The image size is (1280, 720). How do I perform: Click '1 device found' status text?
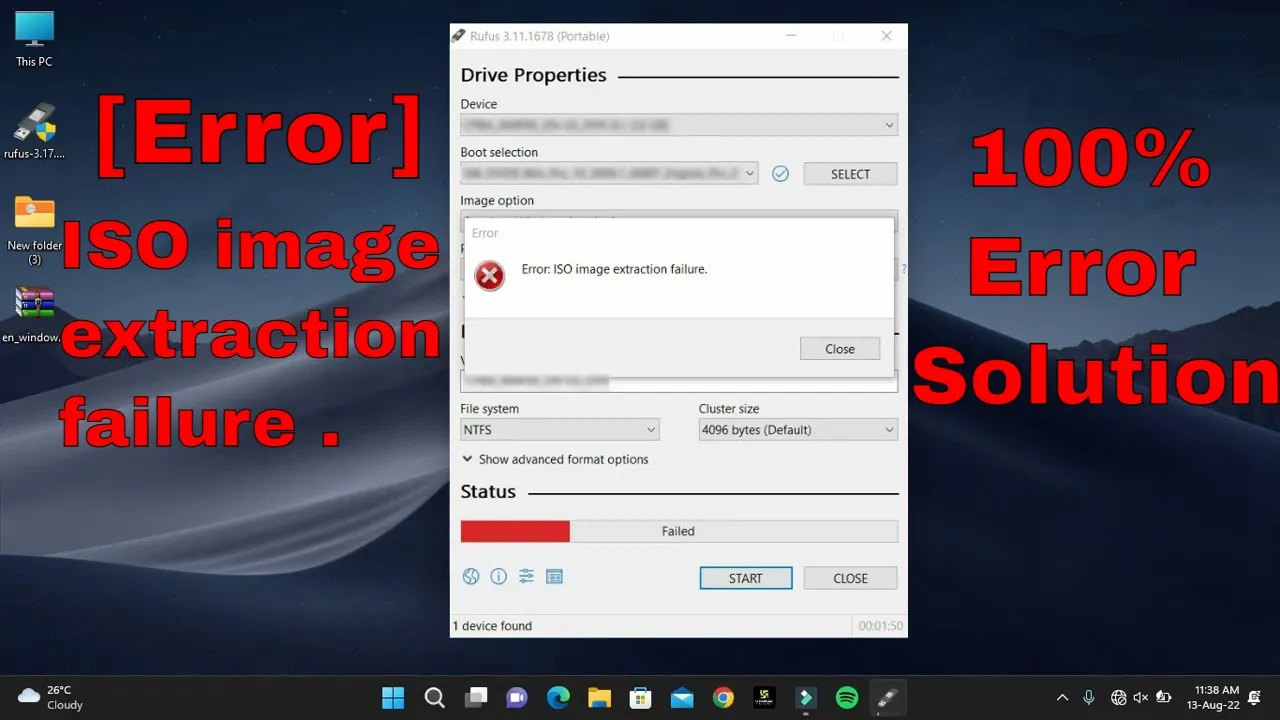pos(492,626)
